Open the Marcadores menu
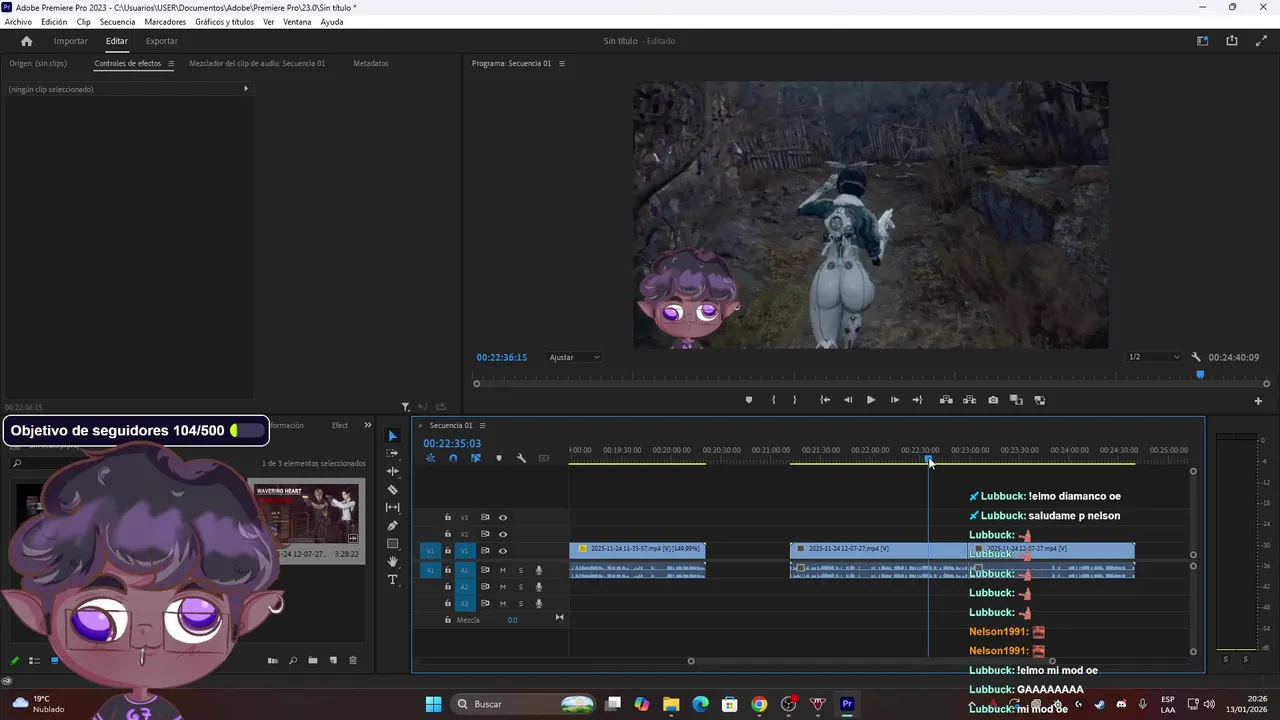The height and width of the screenshot is (720, 1280). point(165,22)
